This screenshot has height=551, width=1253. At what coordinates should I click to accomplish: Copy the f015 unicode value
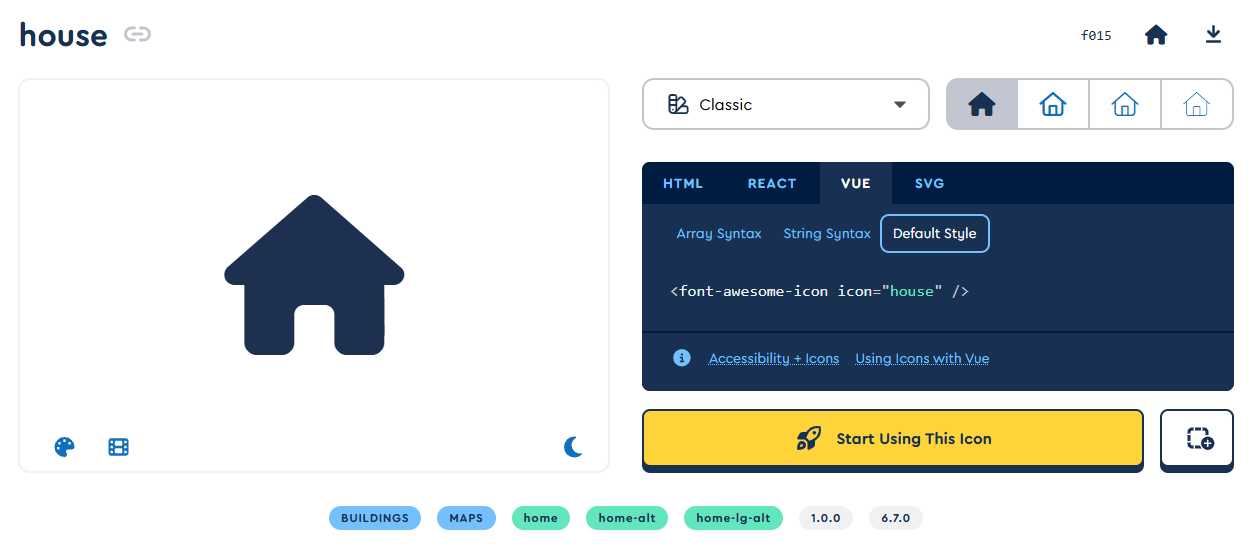[1096, 35]
